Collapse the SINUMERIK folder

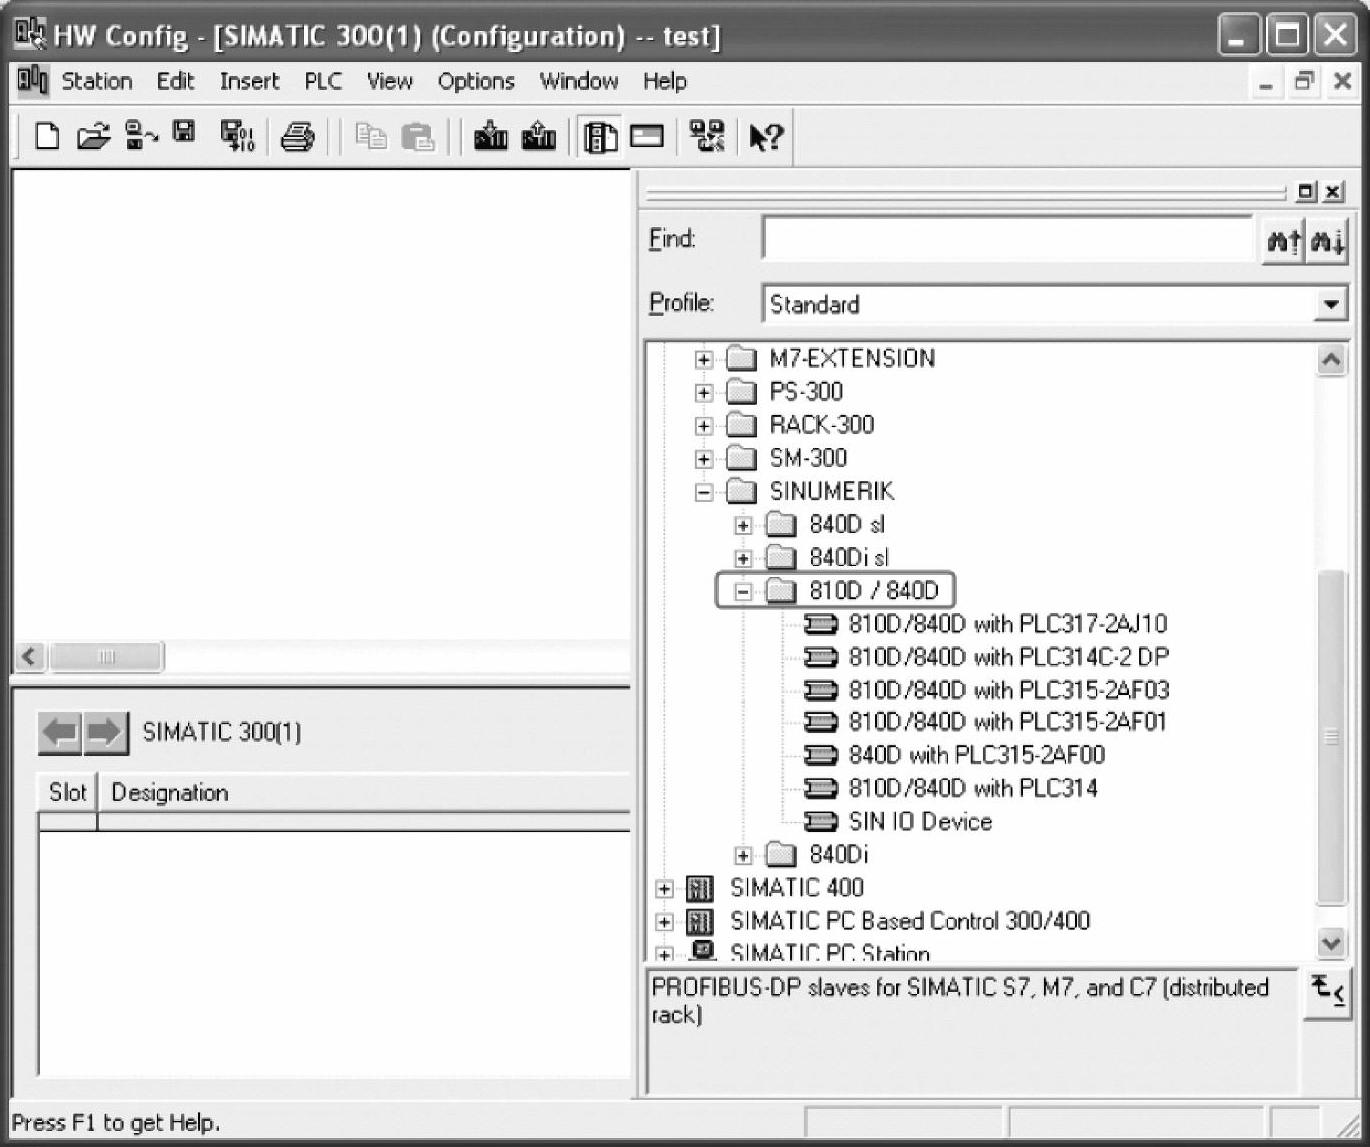pyautogui.click(x=704, y=492)
